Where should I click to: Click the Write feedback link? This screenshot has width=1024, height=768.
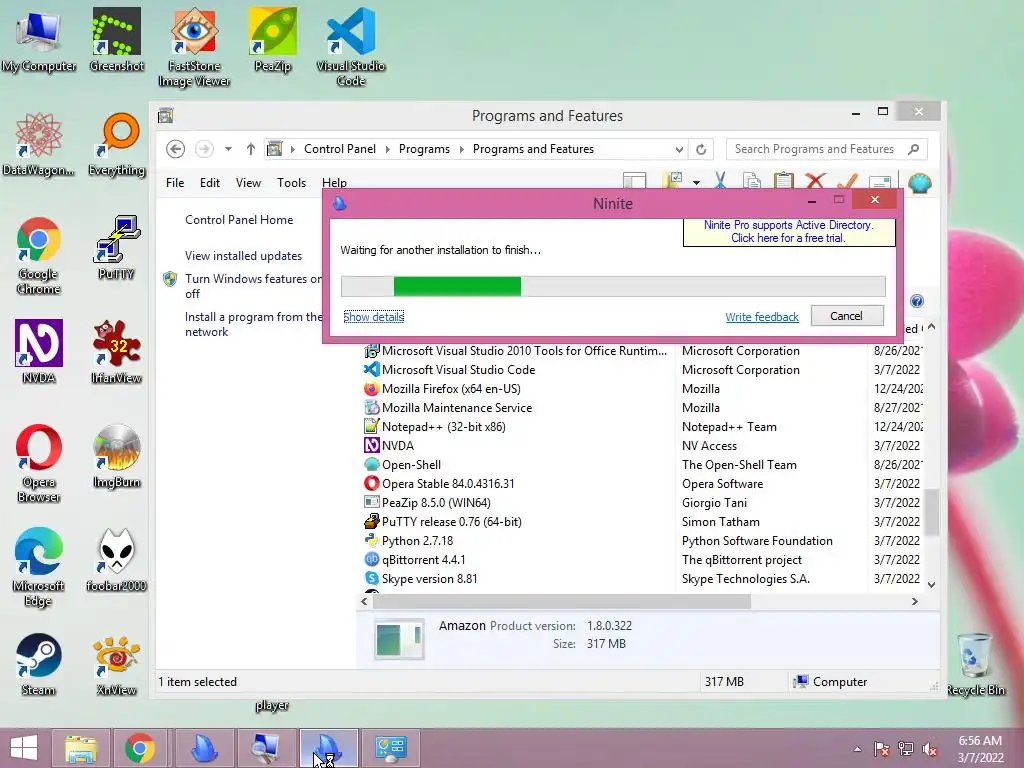point(761,317)
